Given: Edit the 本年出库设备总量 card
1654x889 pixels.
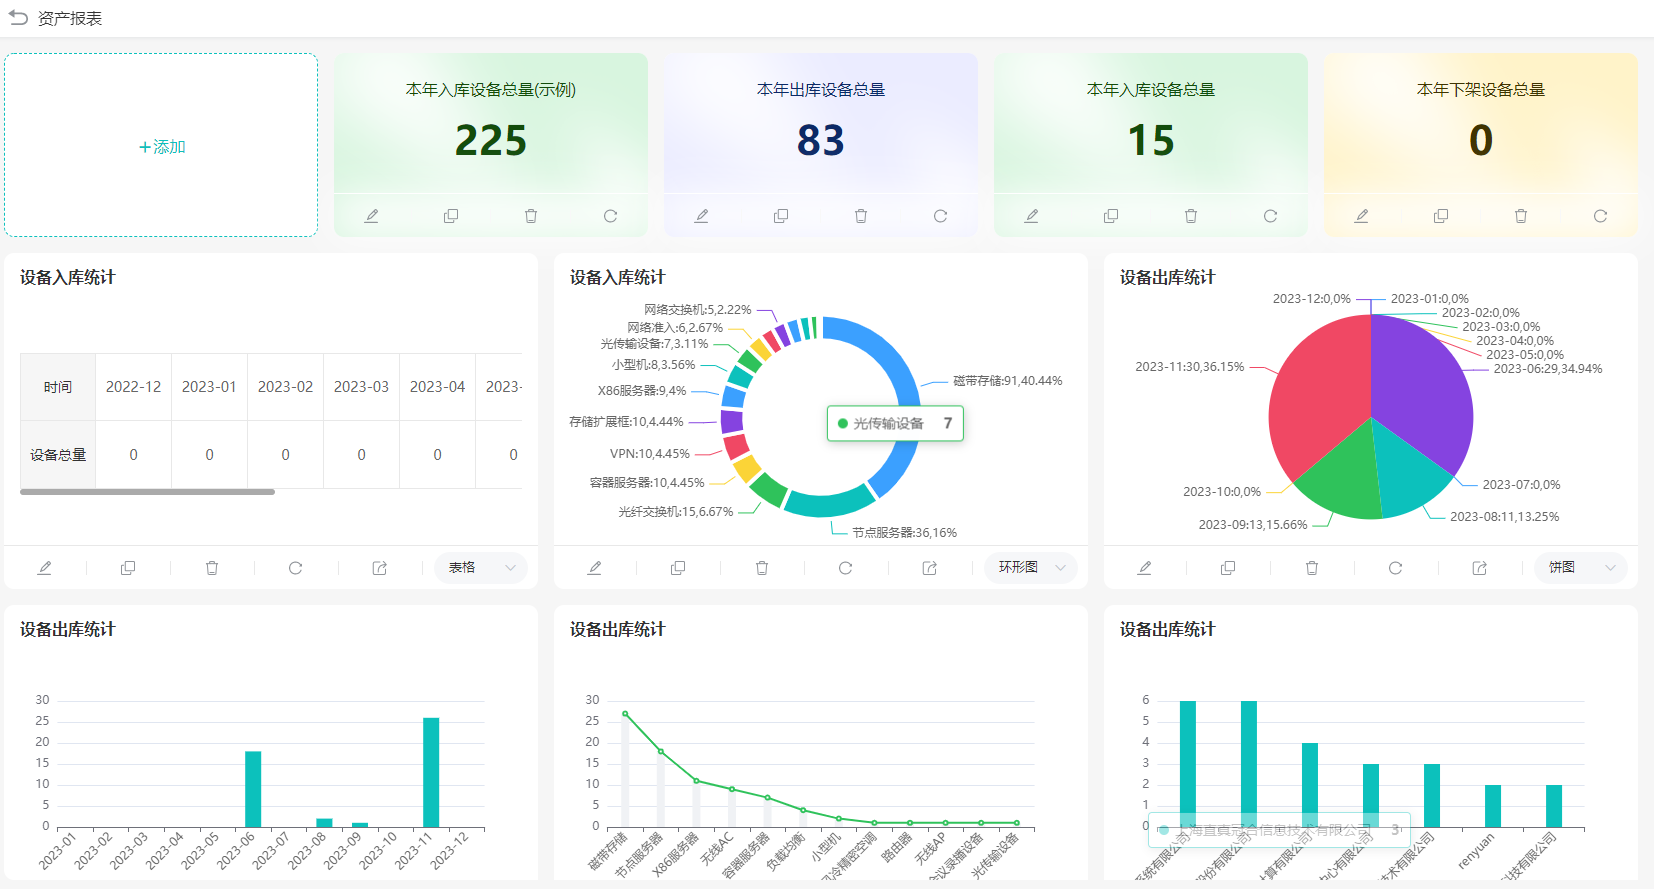Looking at the screenshot, I should [701, 216].
